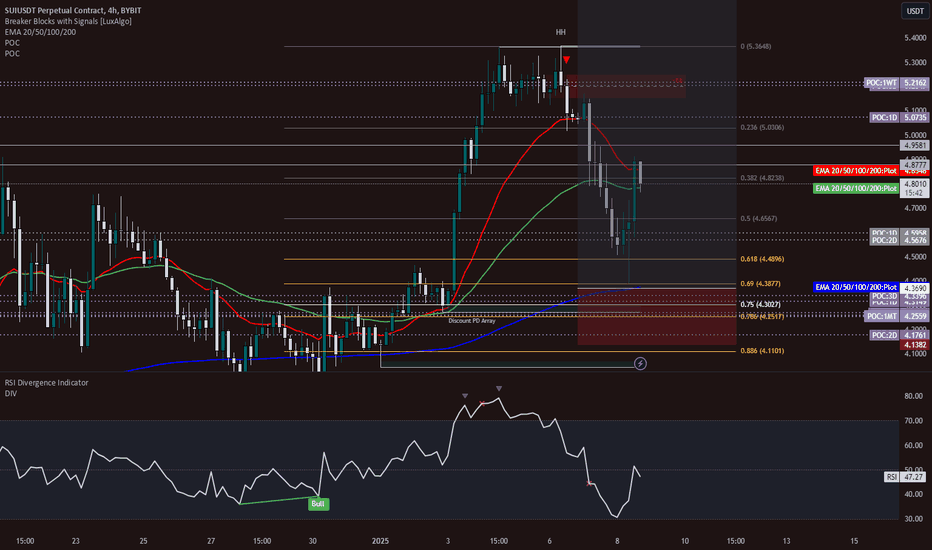Click the RSI 47.27 value label

(906, 477)
